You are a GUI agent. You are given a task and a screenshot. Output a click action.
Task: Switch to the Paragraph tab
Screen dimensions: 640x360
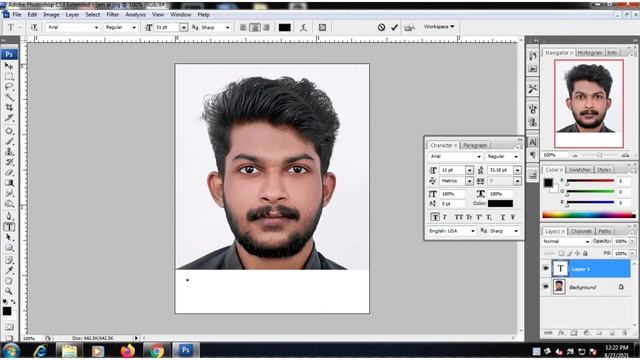[x=475, y=145]
